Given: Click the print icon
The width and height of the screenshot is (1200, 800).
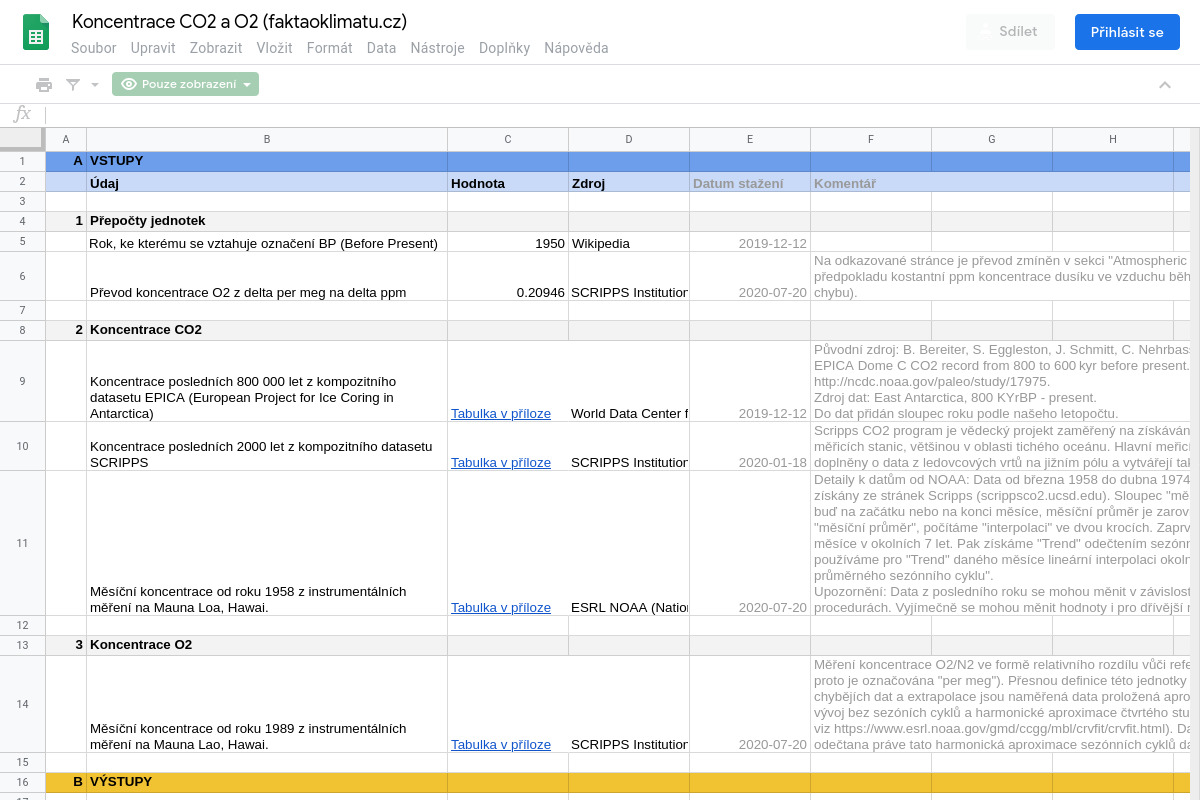Looking at the screenshot, I should tap(44, 84).
